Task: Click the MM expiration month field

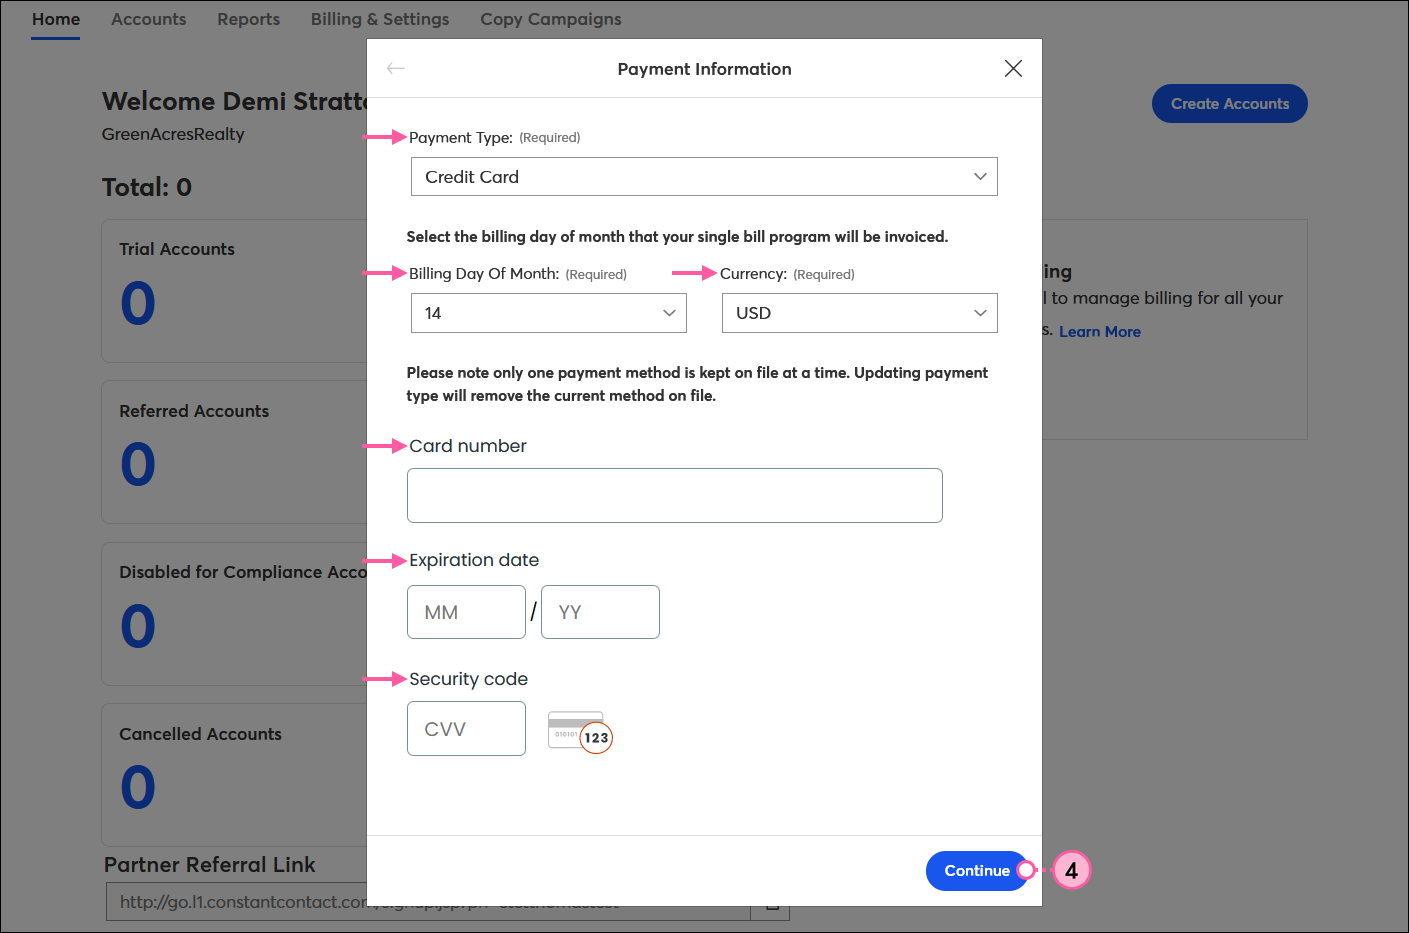Action: 466,612
